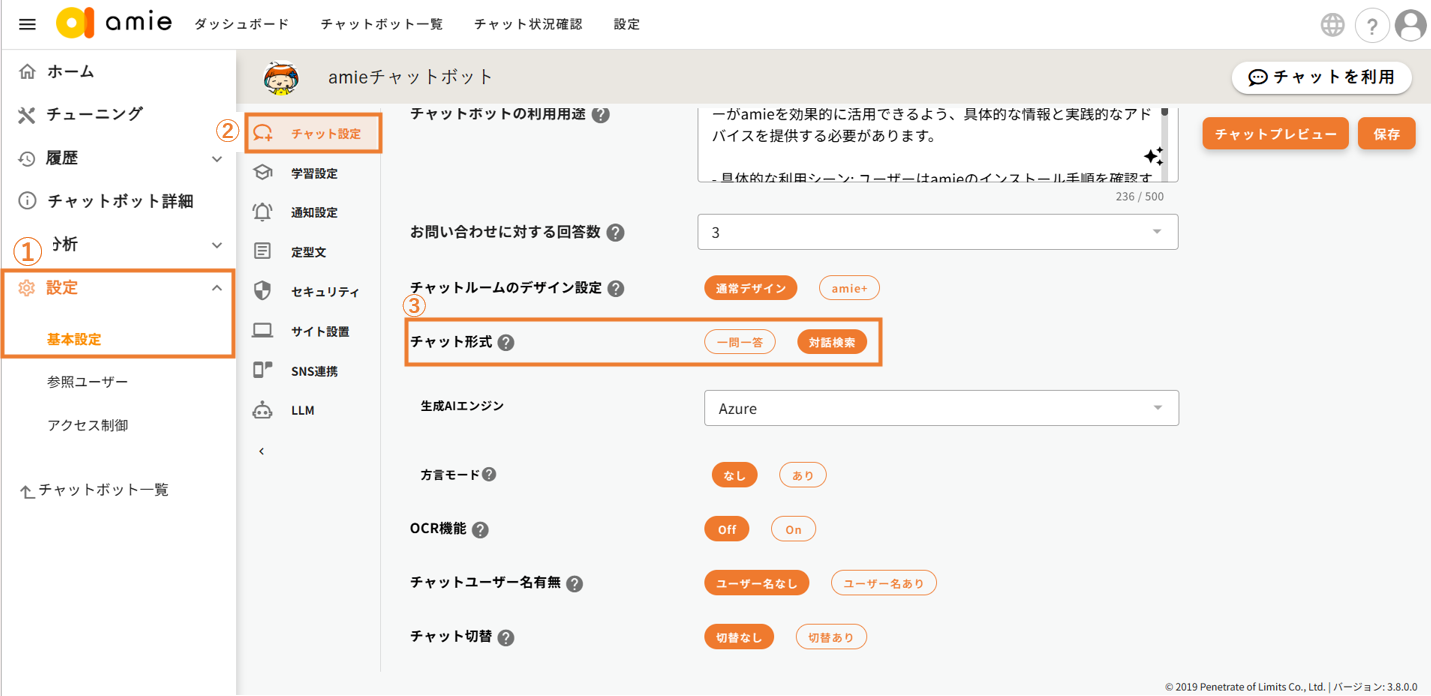Select 一問一答 chat format
The height and width of the screenshot is (696, 1431).
tap(739, 342)
